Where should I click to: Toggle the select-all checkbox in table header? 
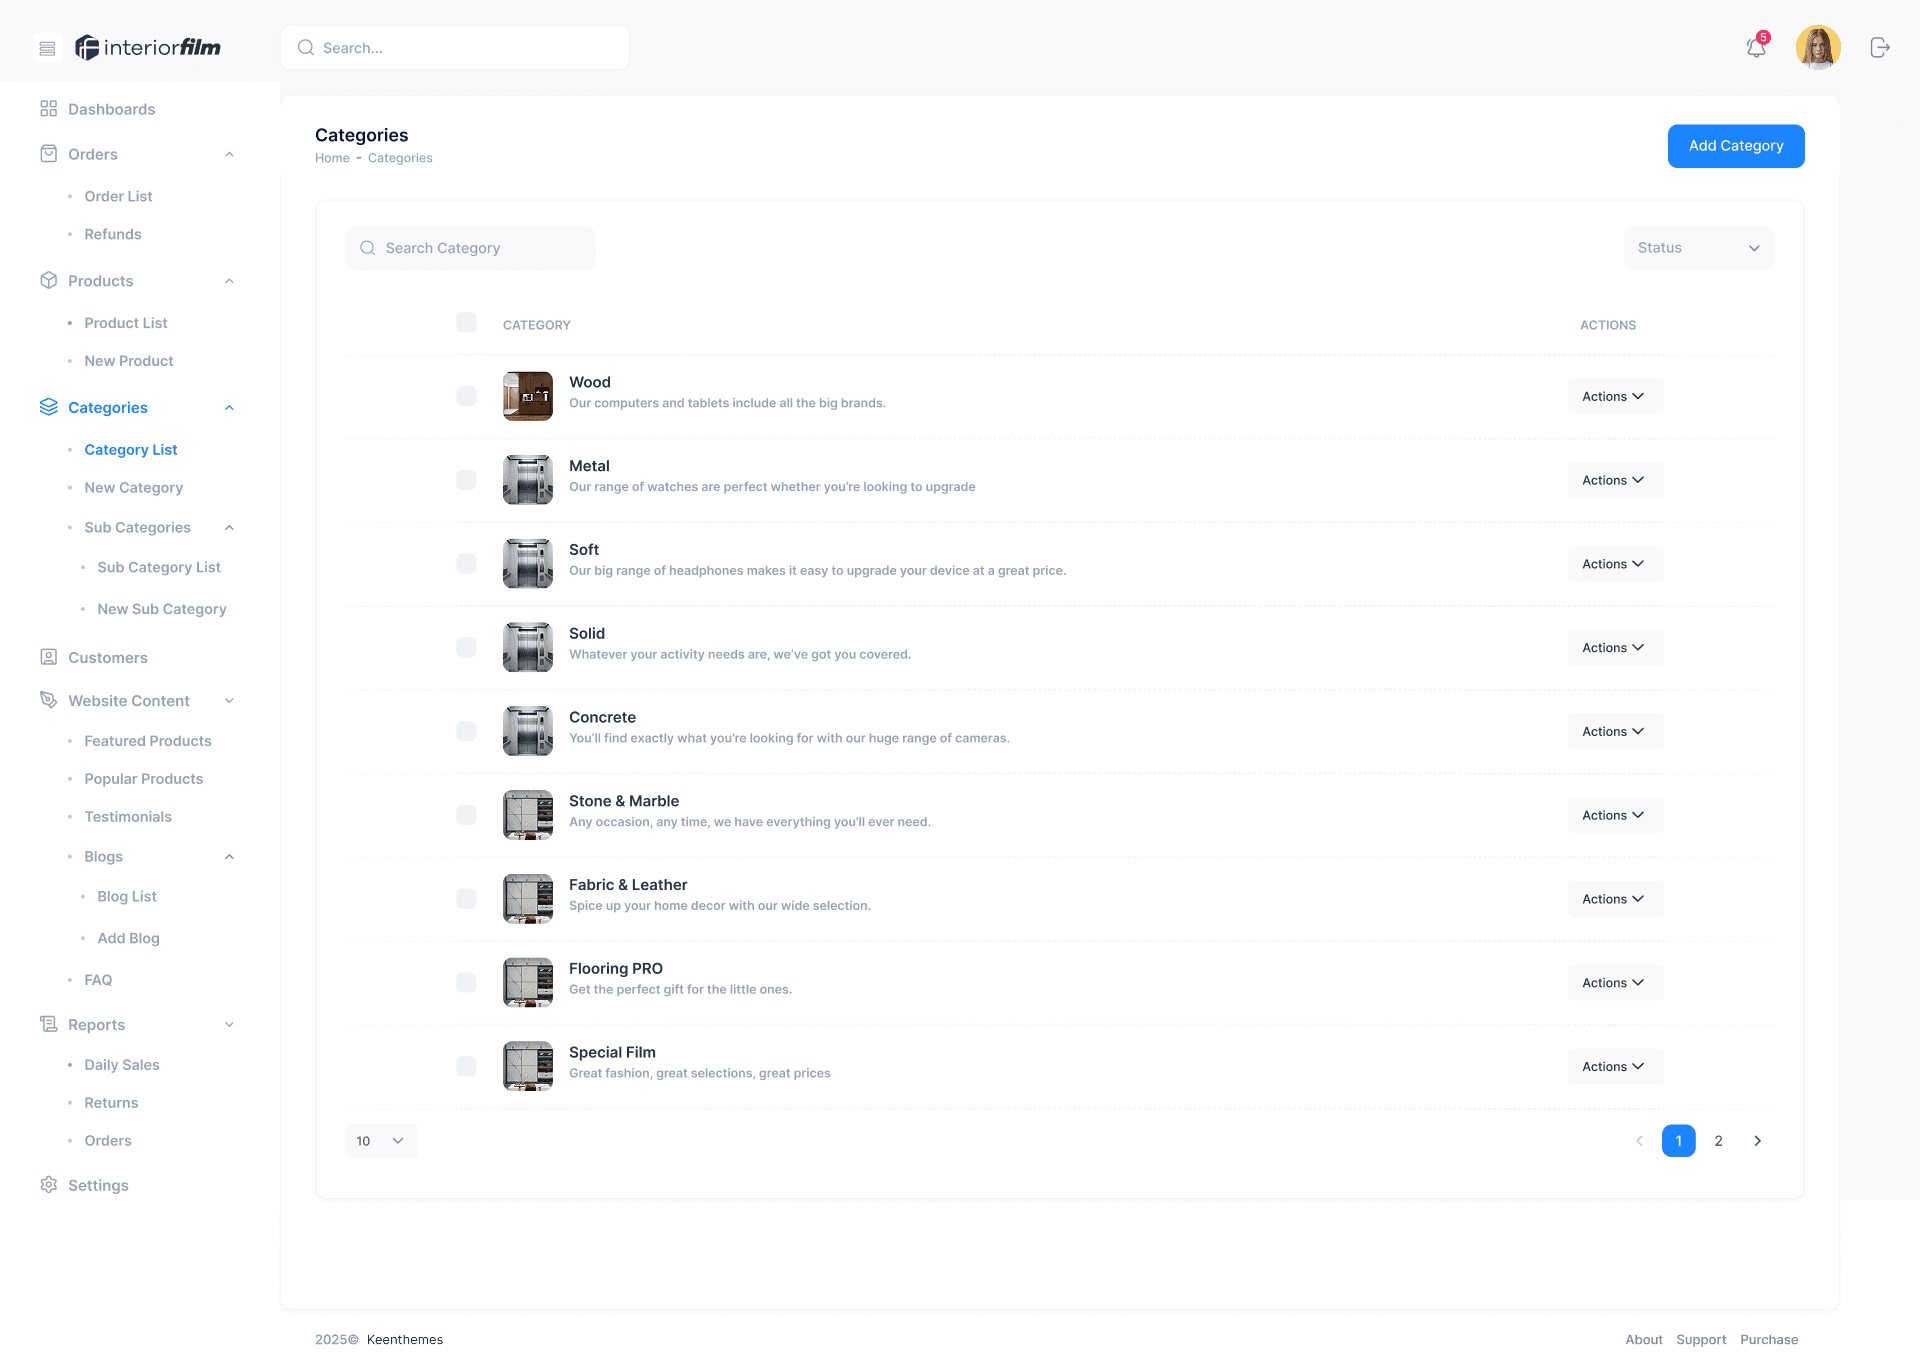466,322
